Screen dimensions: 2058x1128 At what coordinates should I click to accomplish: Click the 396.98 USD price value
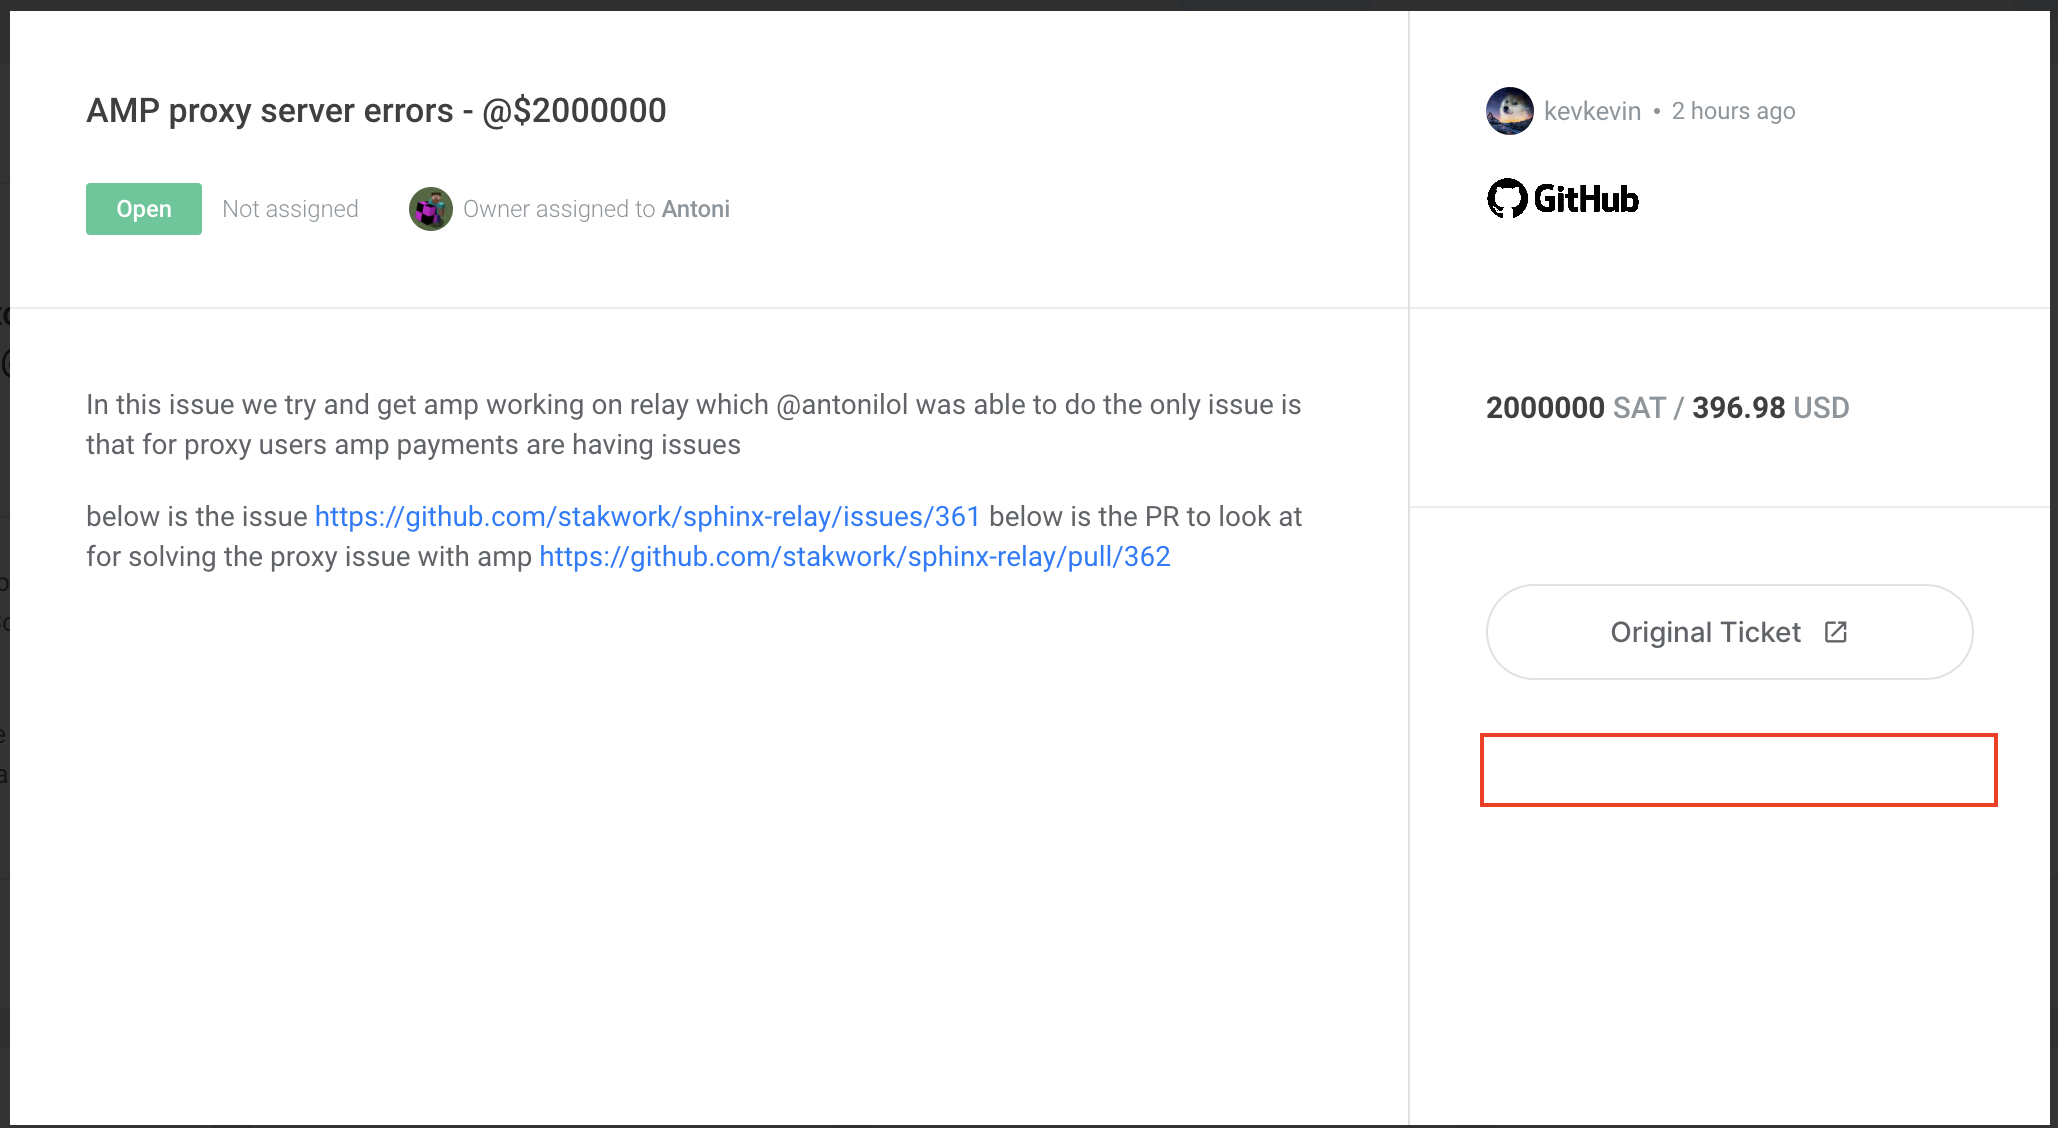pyautogui.click(x=1771, y=408)
